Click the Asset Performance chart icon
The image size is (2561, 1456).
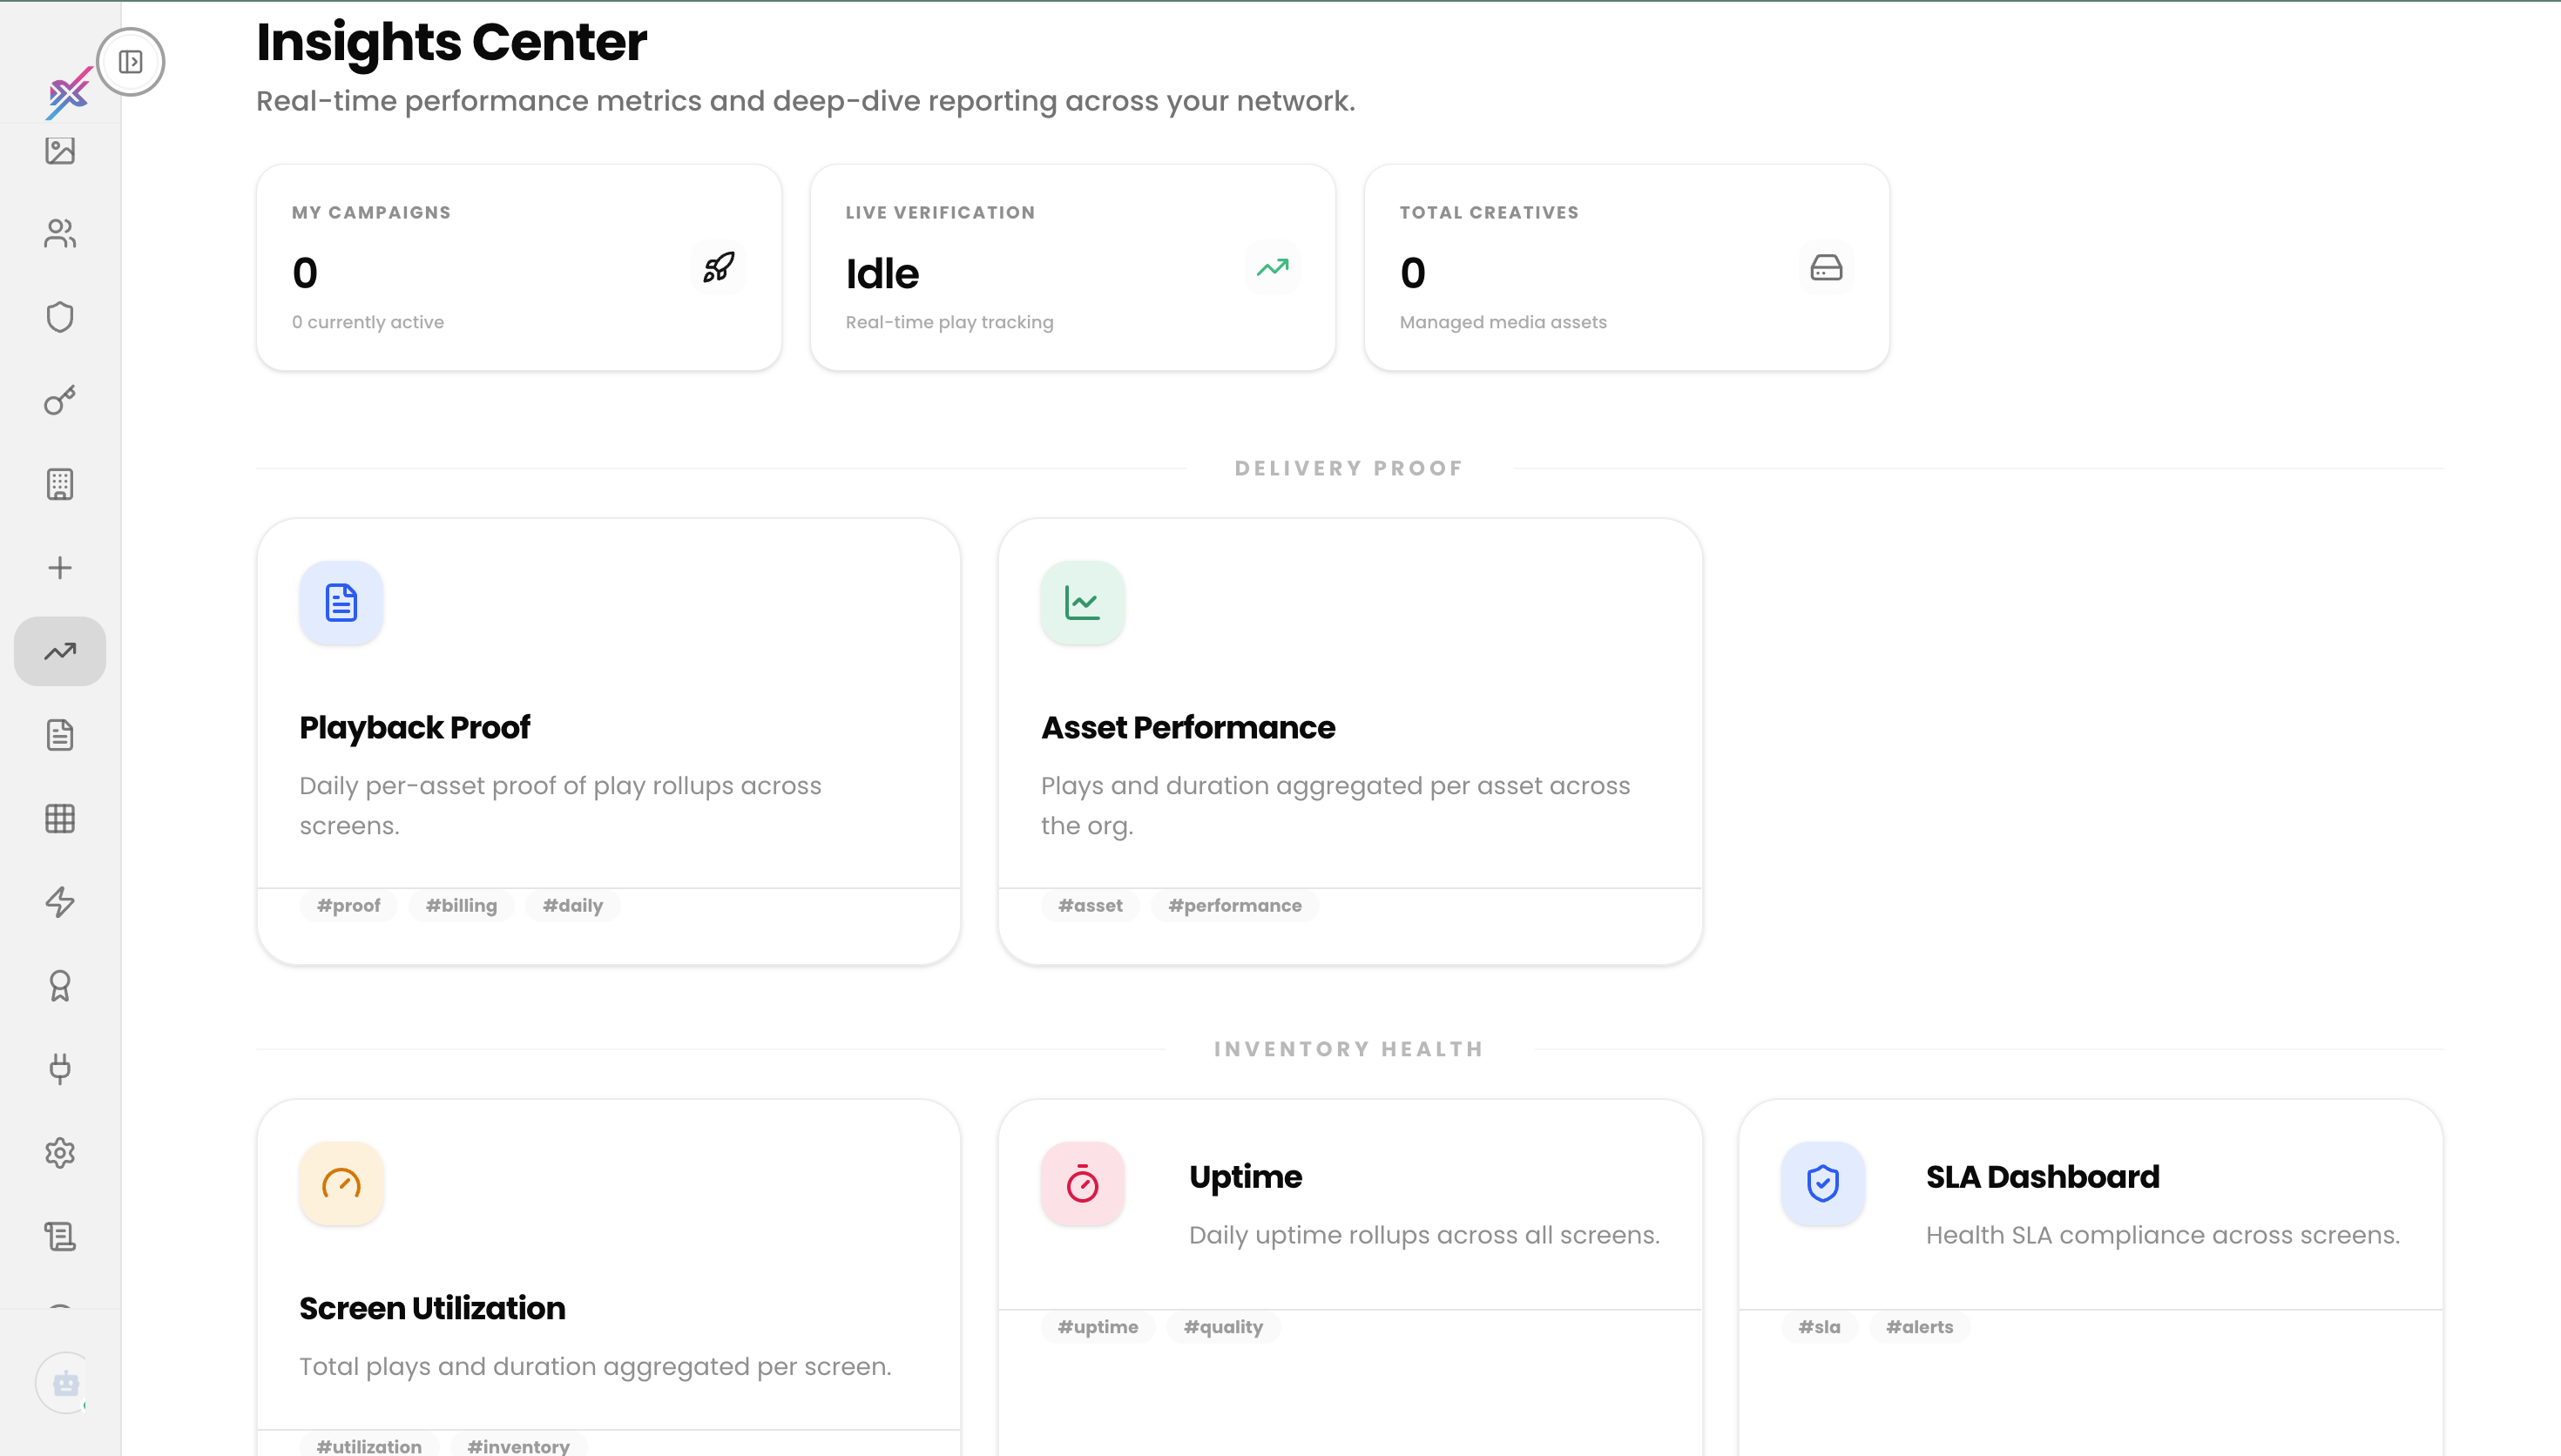pos(1082,603)
